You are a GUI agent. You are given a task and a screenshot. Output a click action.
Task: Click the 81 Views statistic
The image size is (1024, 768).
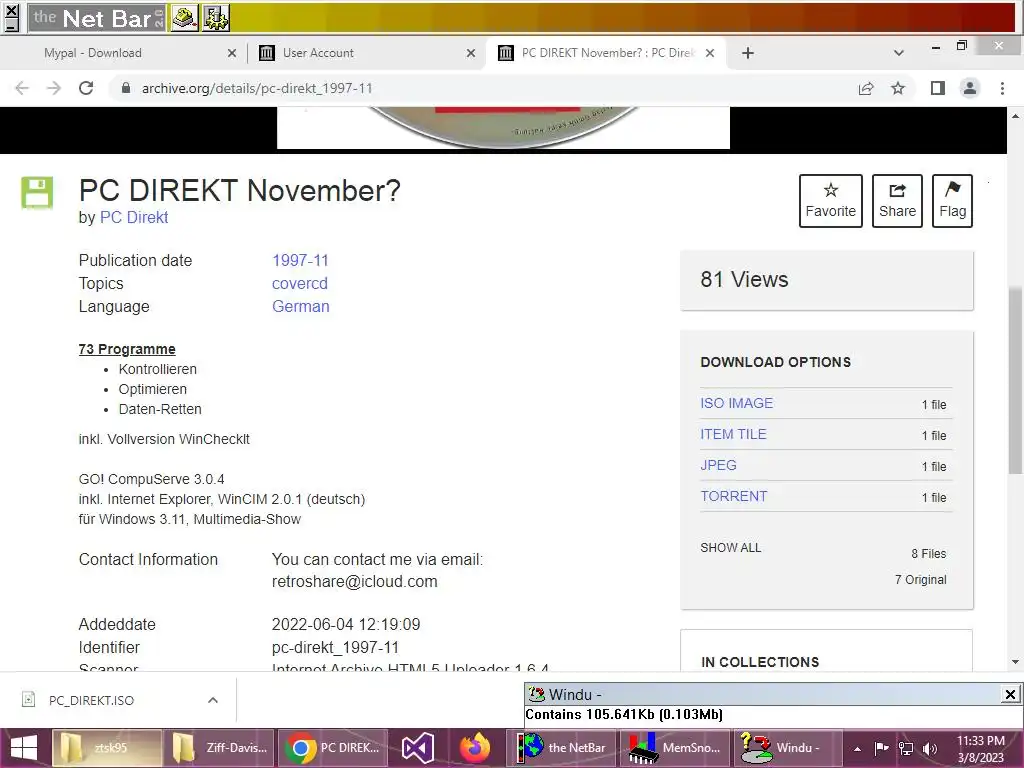pyautogui.click(x=744, y=280)
